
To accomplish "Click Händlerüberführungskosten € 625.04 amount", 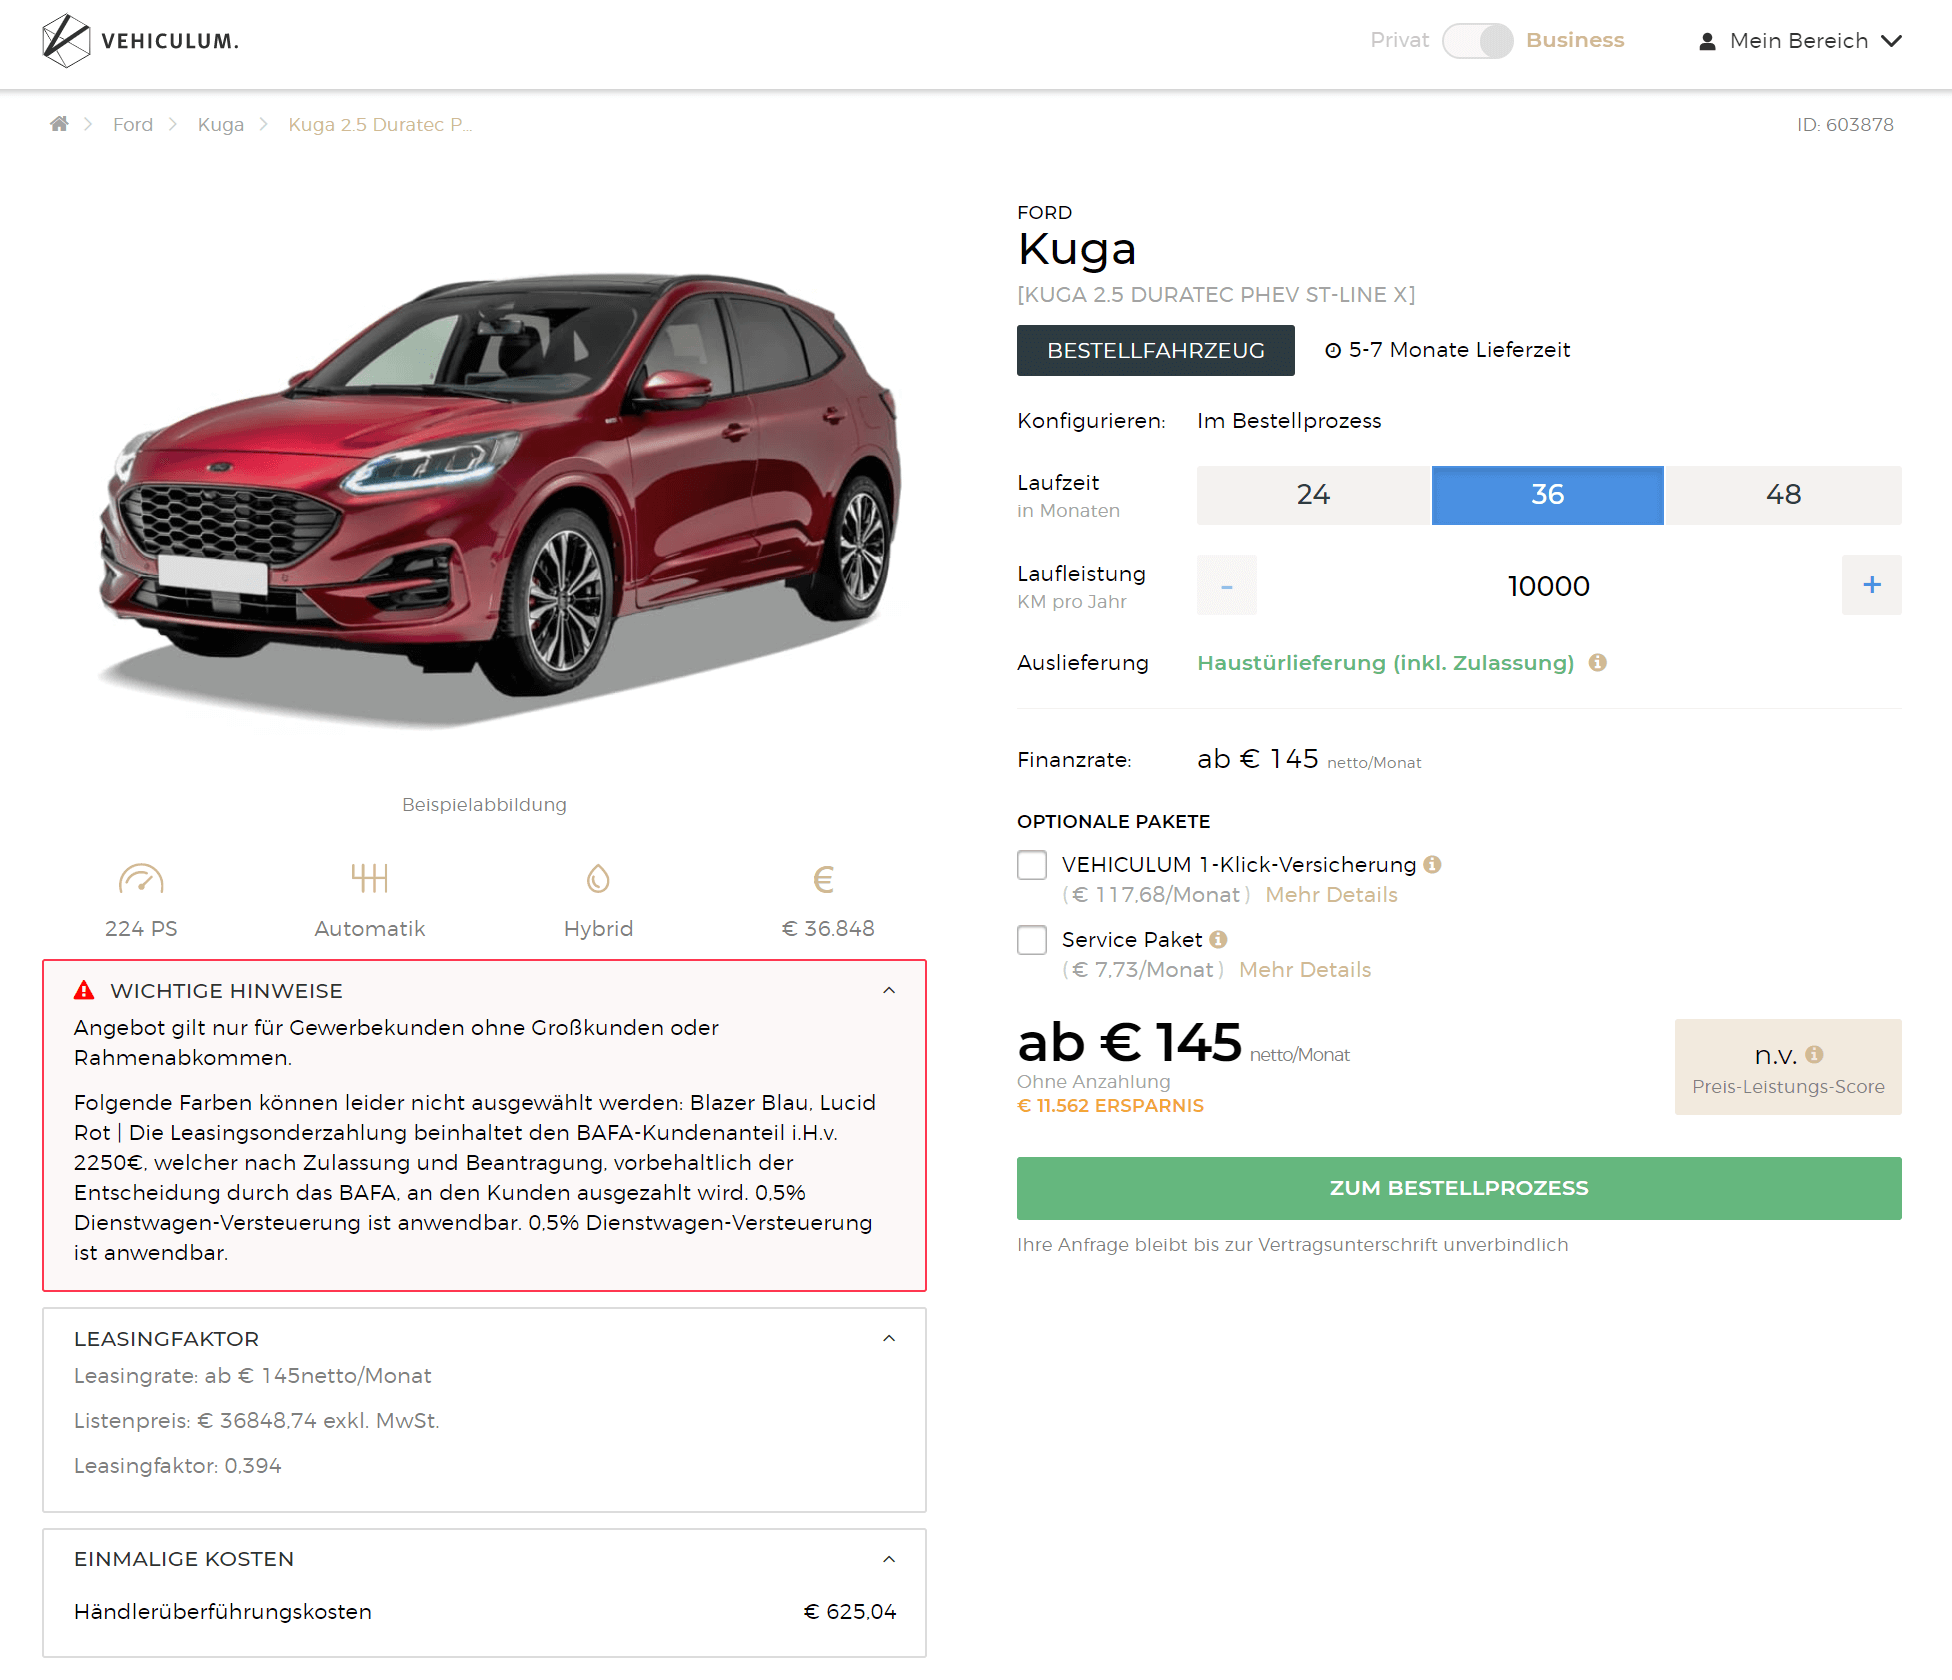I will tap(850, 1612).
